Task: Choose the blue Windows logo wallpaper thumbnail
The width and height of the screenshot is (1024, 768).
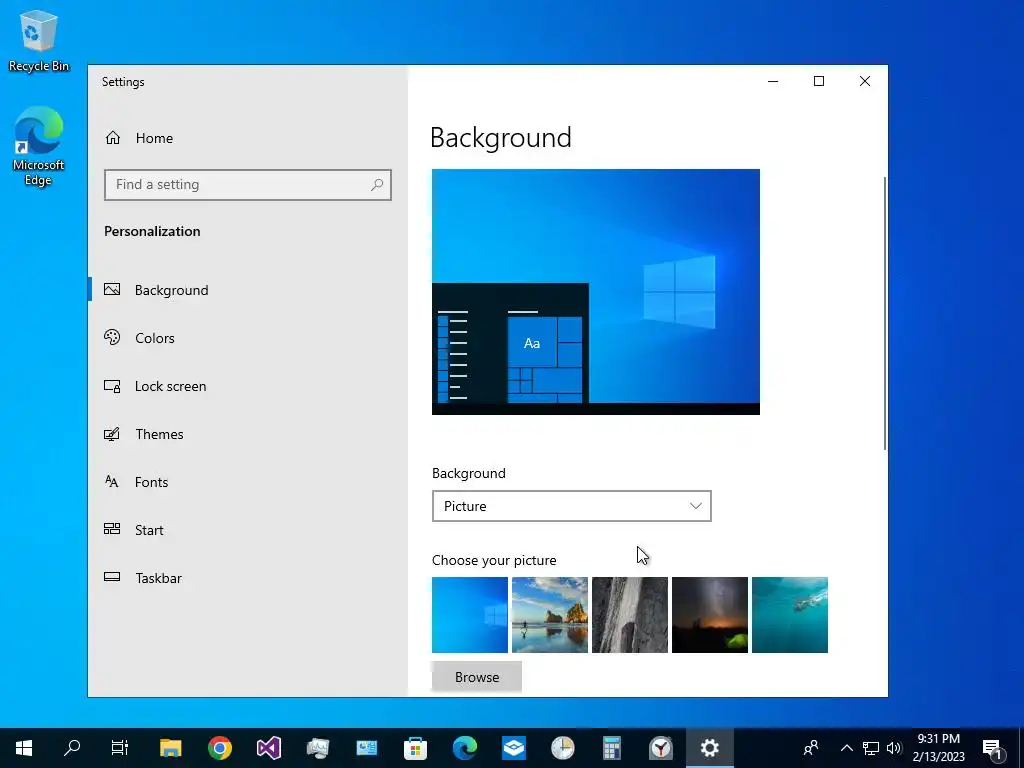Action: [x=470, y=615]
